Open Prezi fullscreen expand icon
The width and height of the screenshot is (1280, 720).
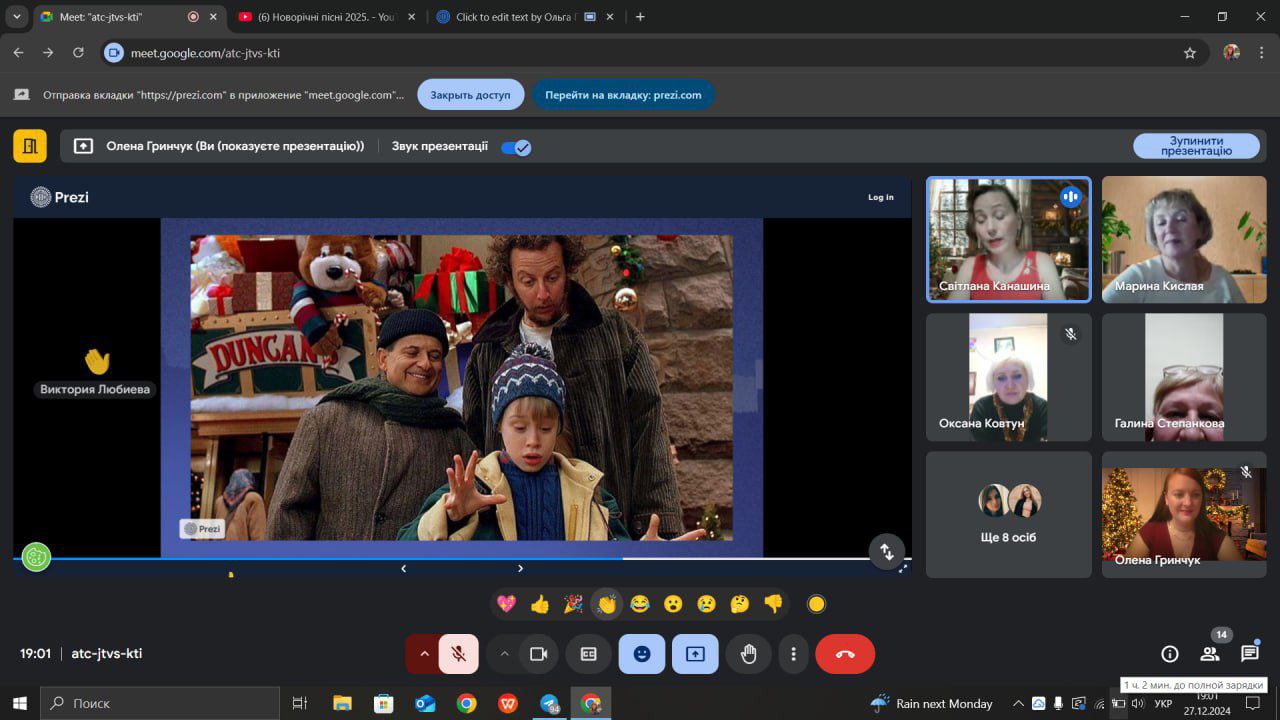tap(903, 568)
